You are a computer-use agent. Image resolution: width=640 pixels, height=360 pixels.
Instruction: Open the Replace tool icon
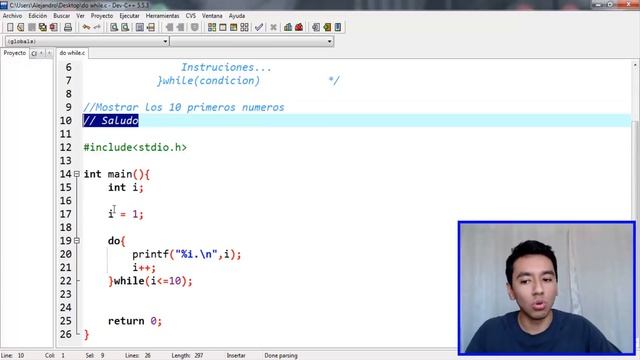click(125, 27)
